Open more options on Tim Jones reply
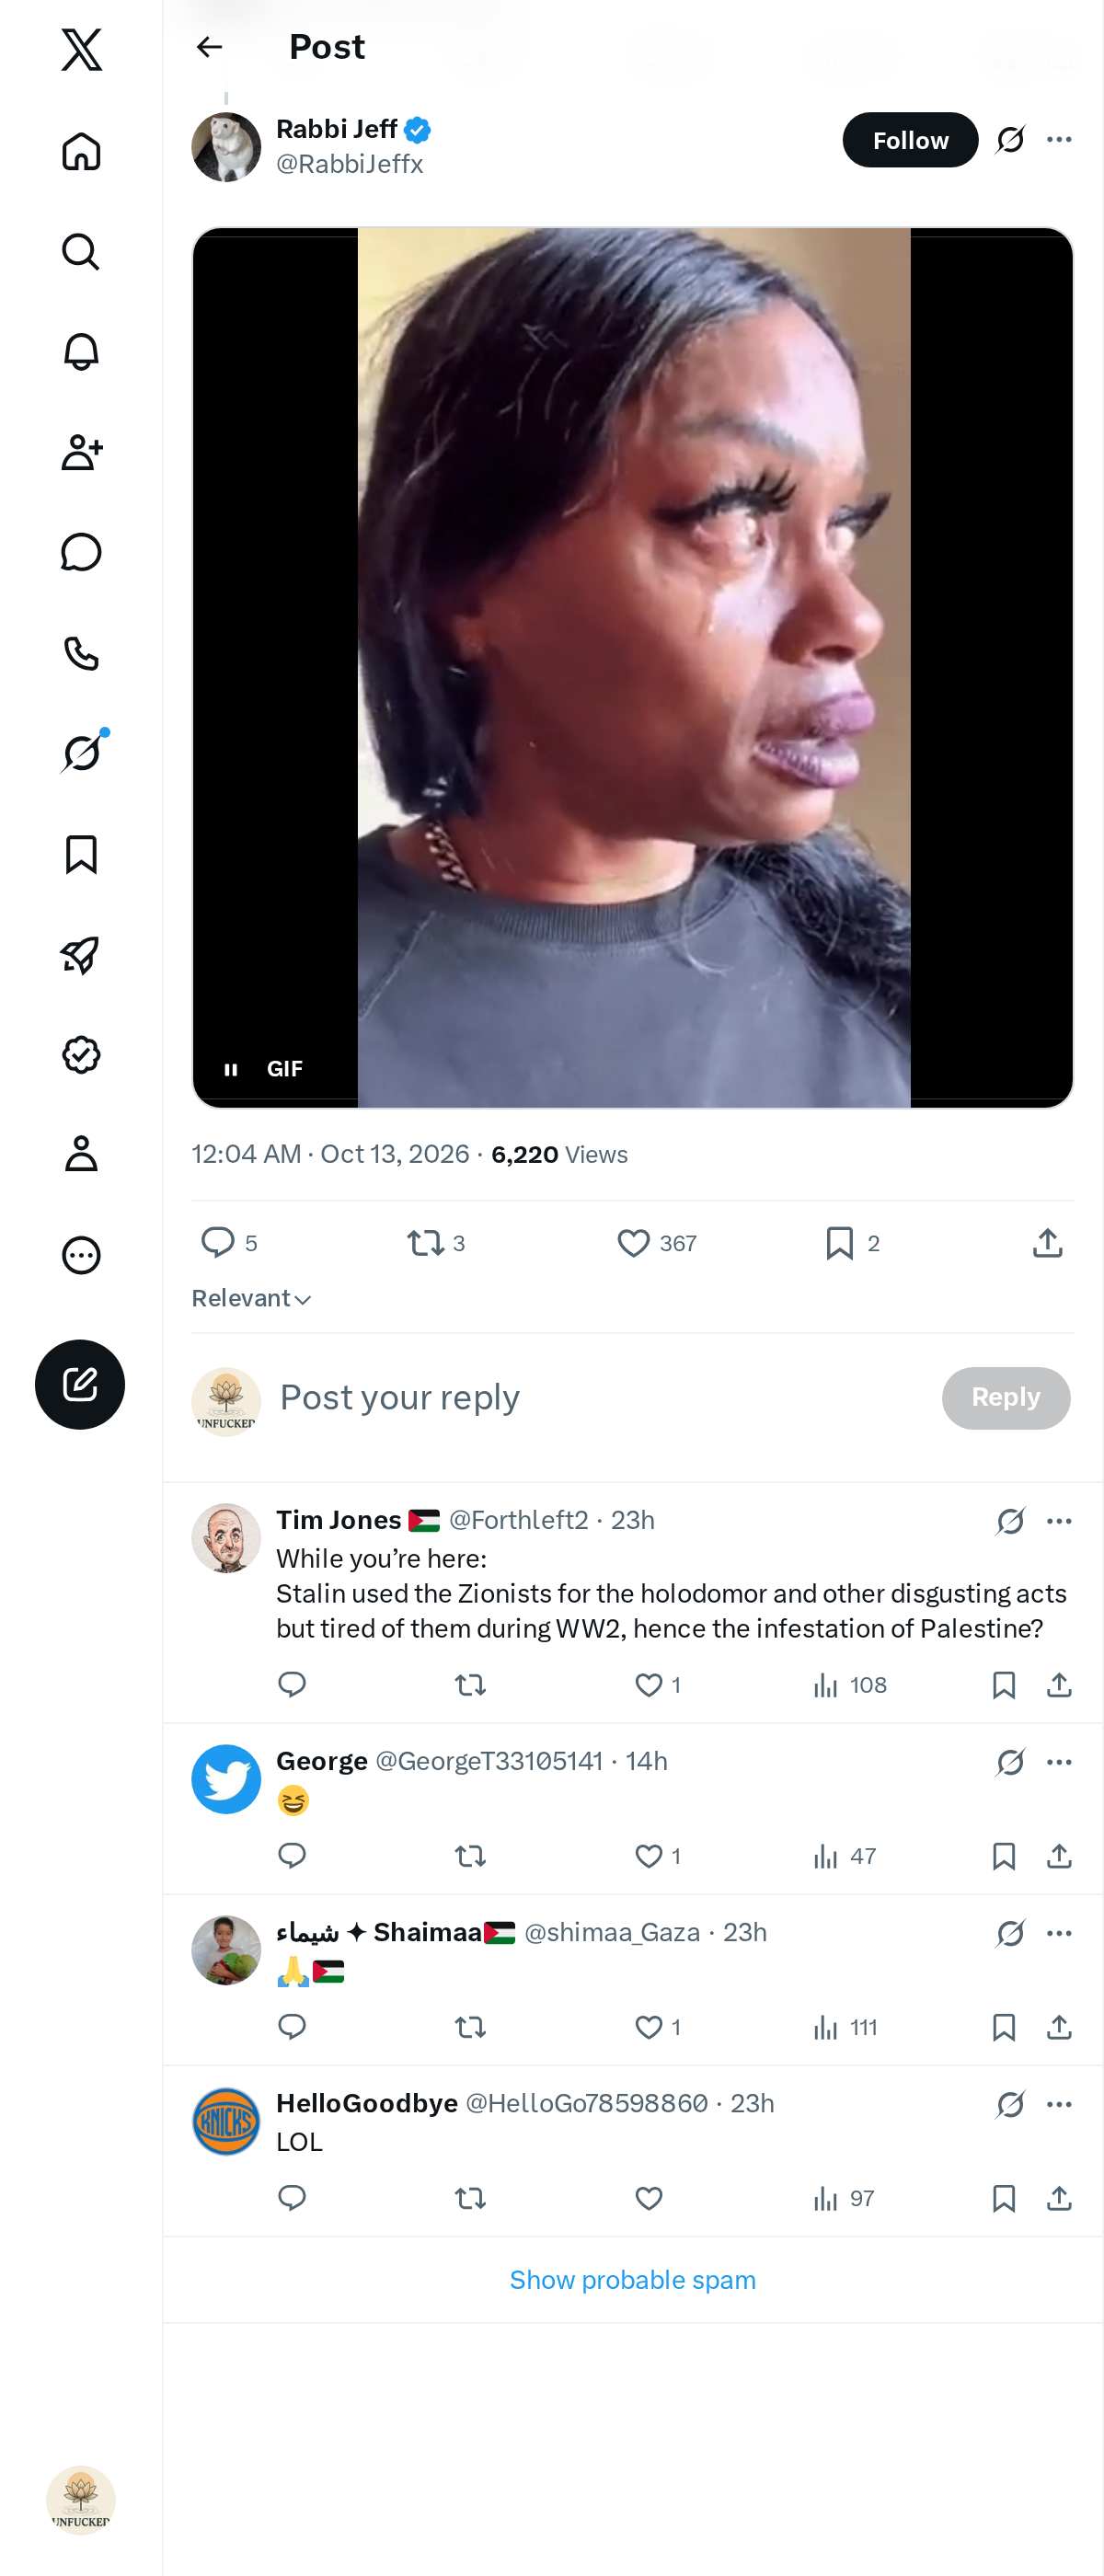 click(x=1059, y=1521)
